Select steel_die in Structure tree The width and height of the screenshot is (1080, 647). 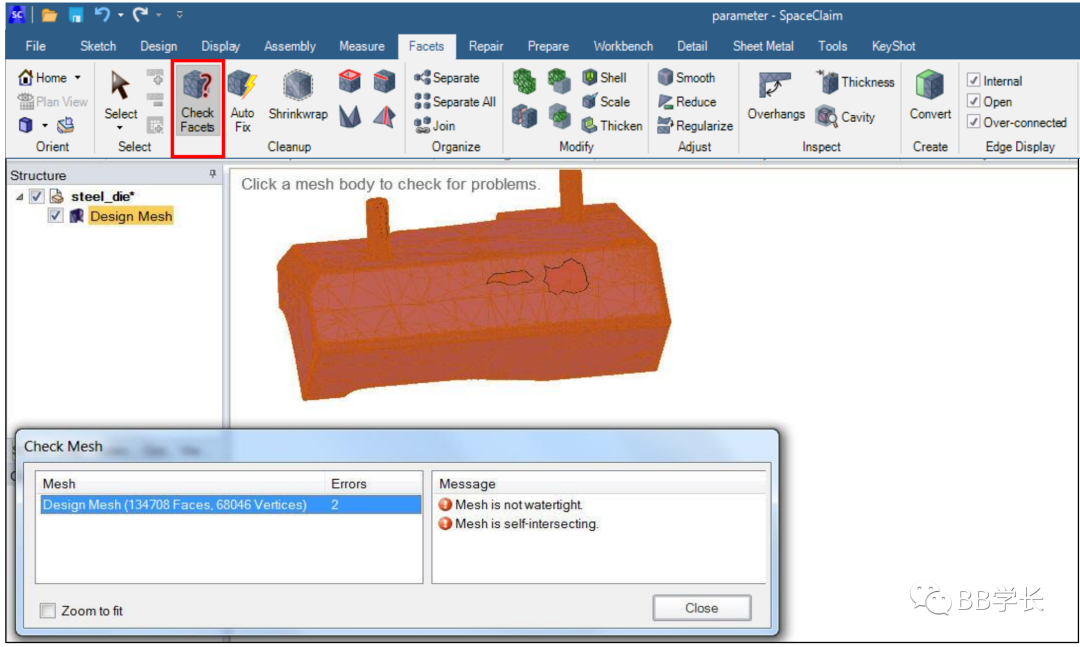tap(103, 196)
